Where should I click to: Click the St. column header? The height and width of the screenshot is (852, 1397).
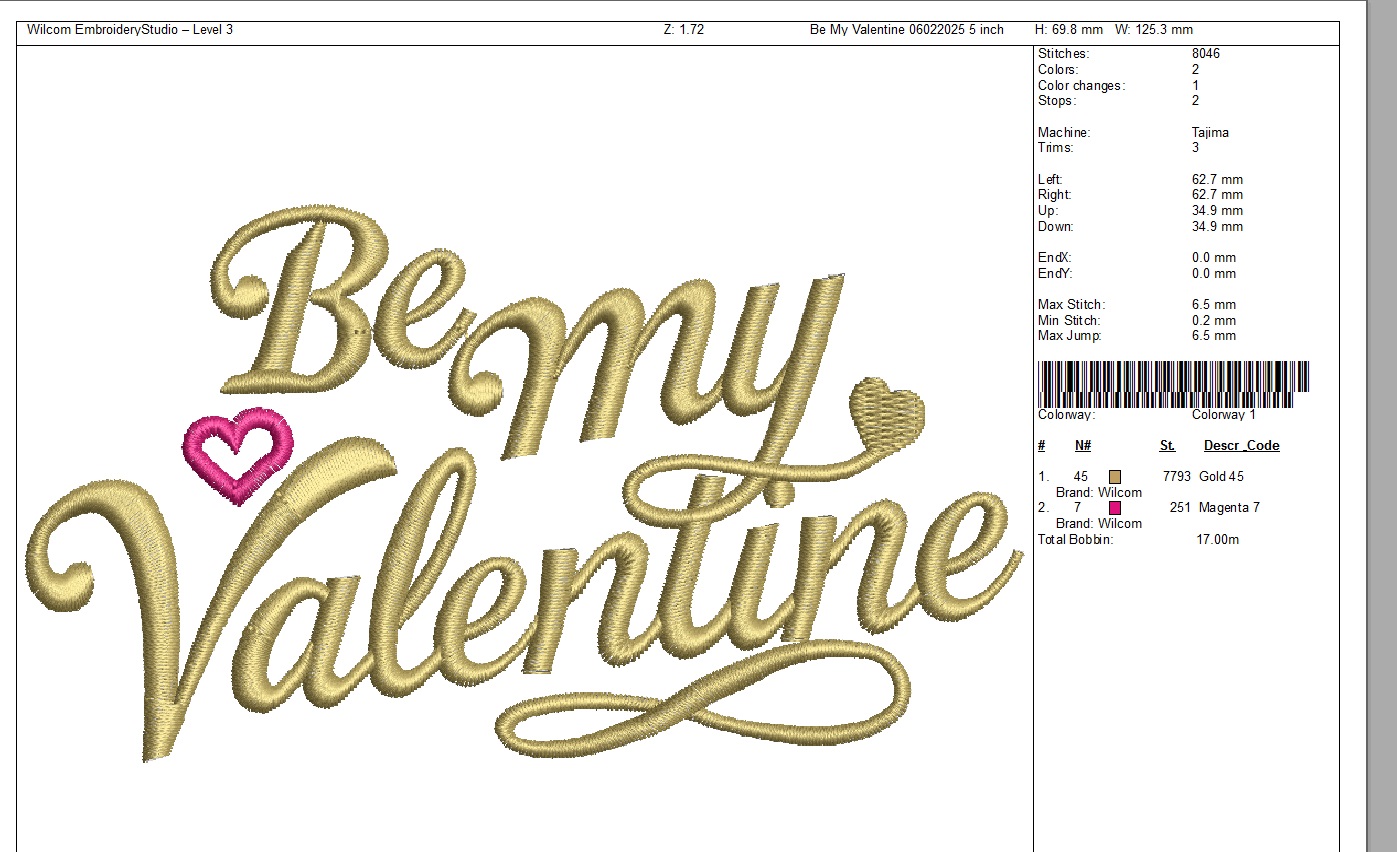pyautogui.click(x=1167, y=446)
